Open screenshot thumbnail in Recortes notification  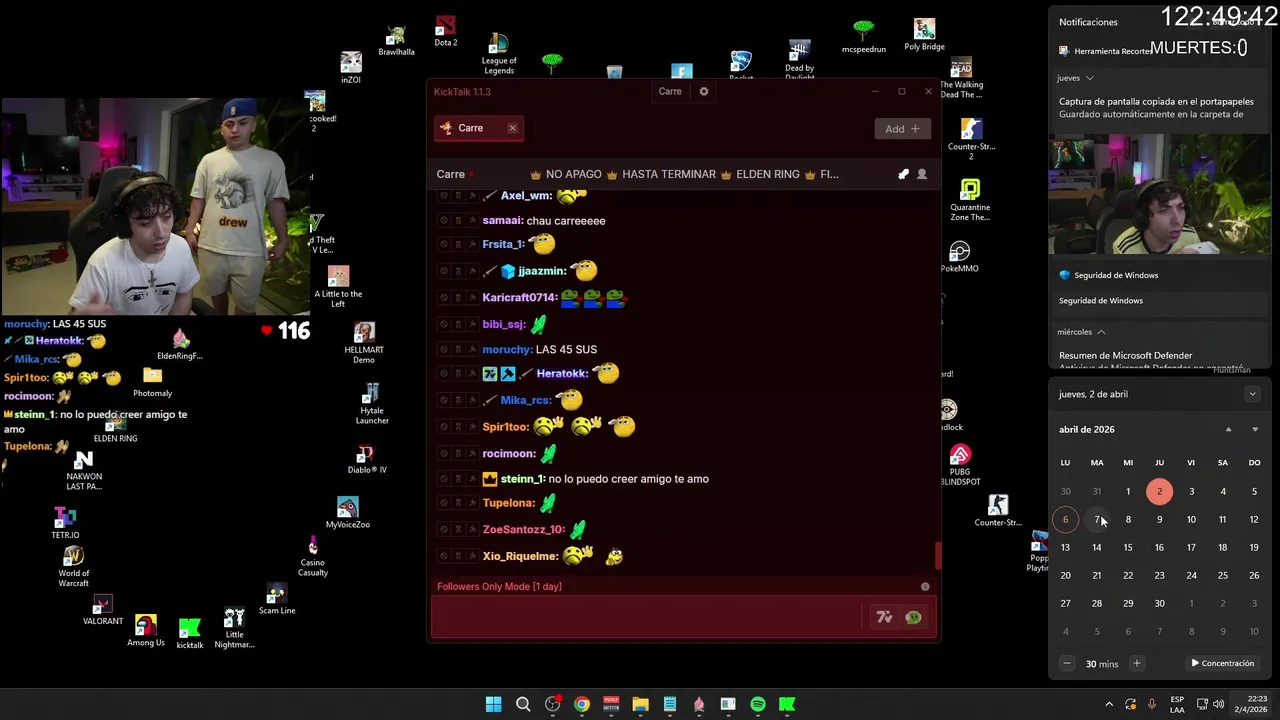click(1160, 196)
